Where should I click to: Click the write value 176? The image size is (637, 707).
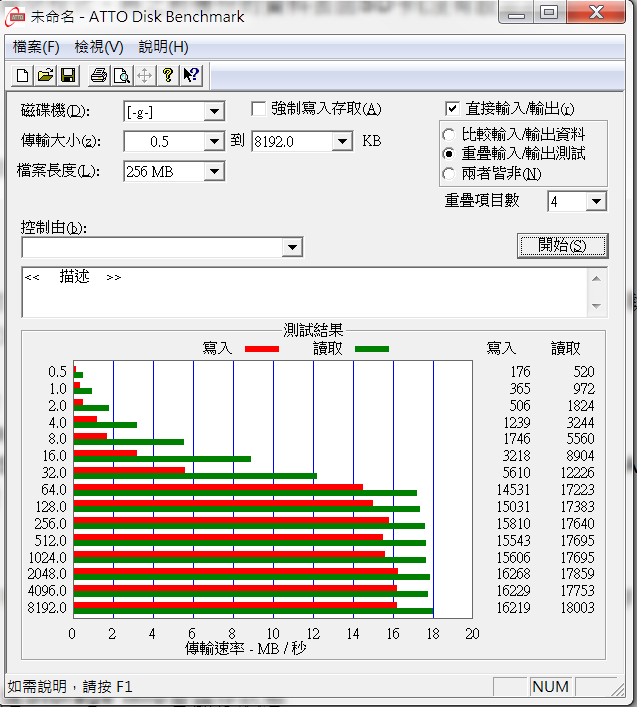pos(520,372)
